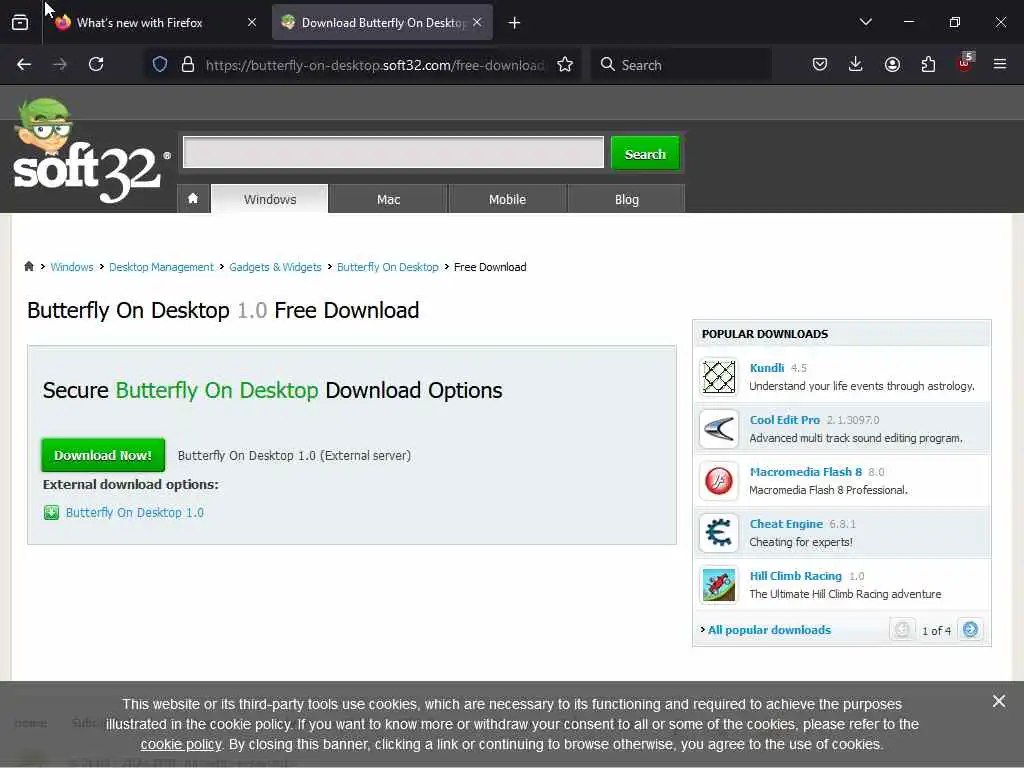The height and width of the screenshot is (768, 1024).
Task: Open the home icon nav tab
Action: tap(193, 199)
